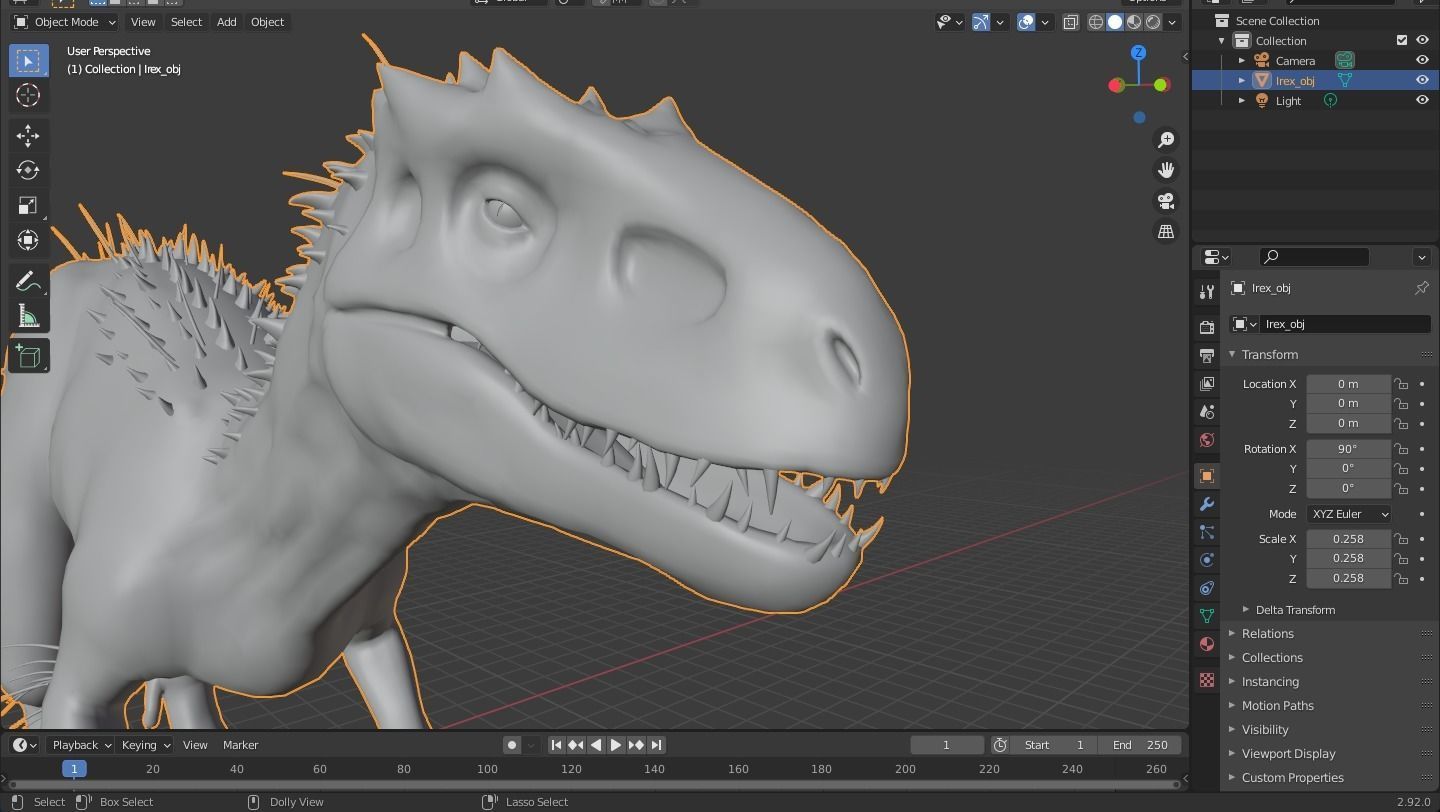
Task: Select the Rotate tool
Action: tap(29, 170)
